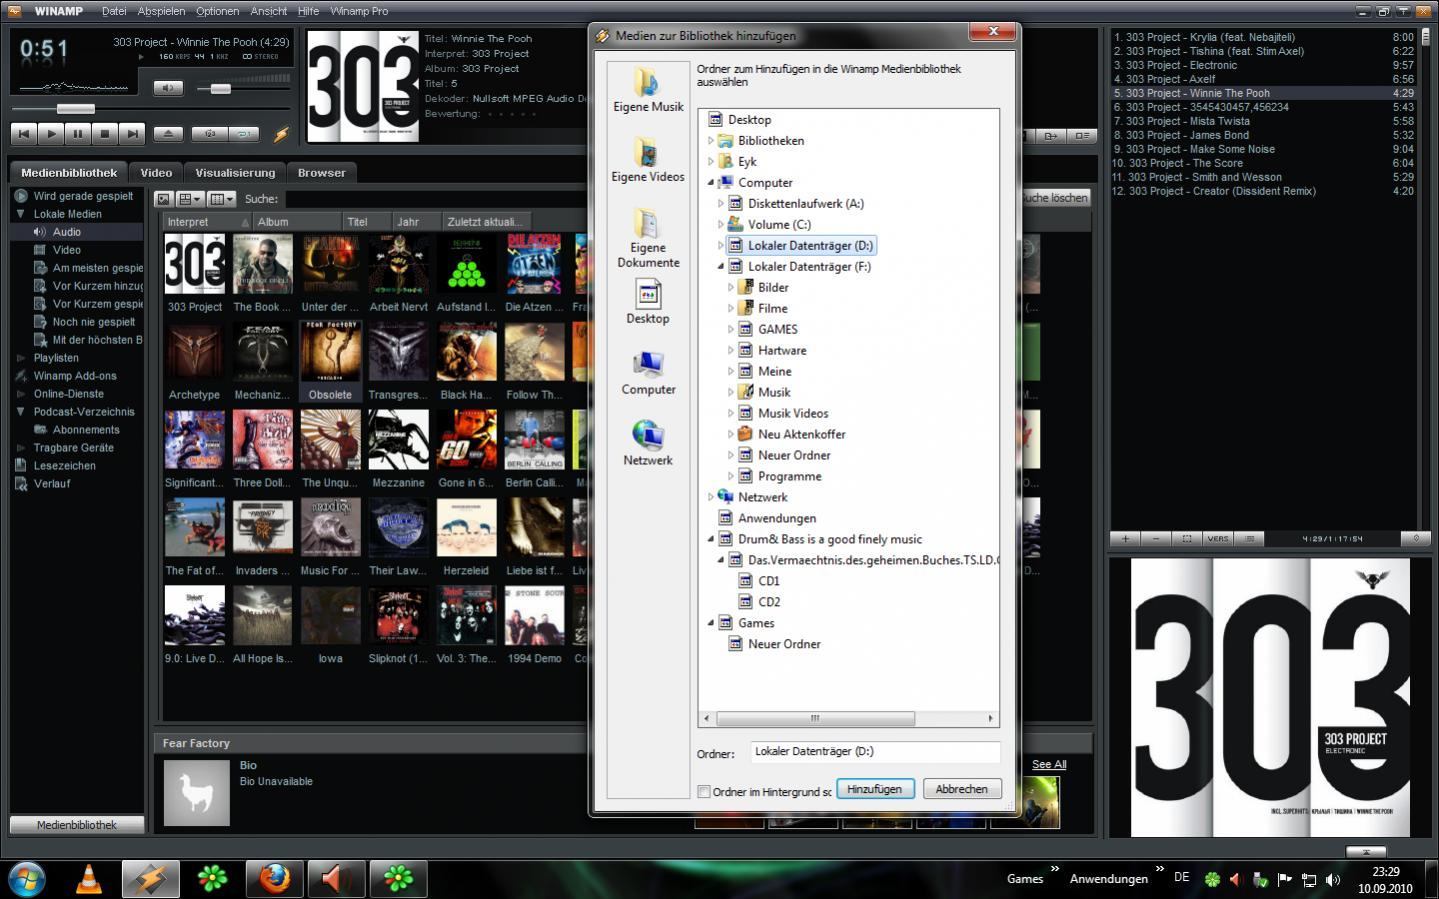Viewport: 1439px width, 899px height.
Task: Expand the Playlisten node
Action: click(x=20, y=358)
